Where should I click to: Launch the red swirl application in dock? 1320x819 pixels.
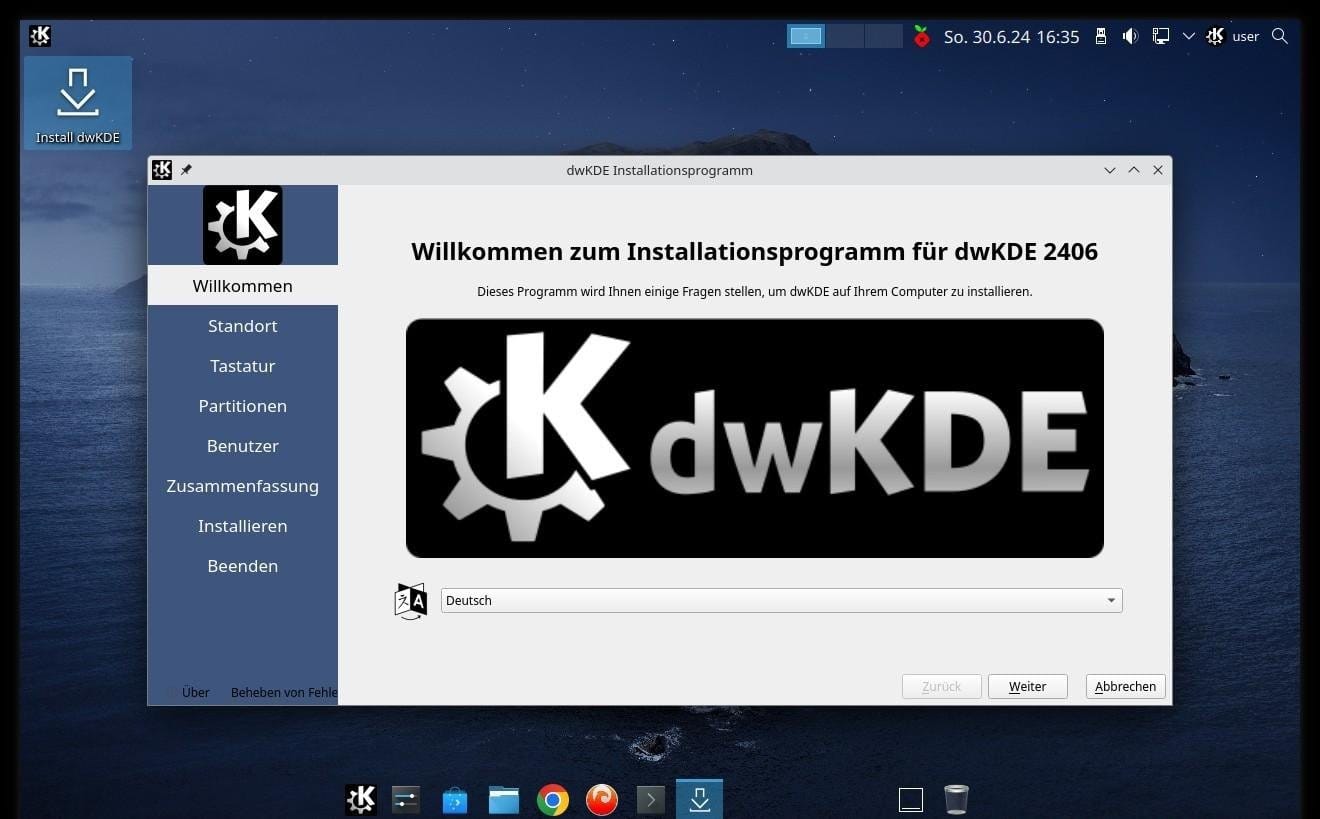[x=602, y=799]
